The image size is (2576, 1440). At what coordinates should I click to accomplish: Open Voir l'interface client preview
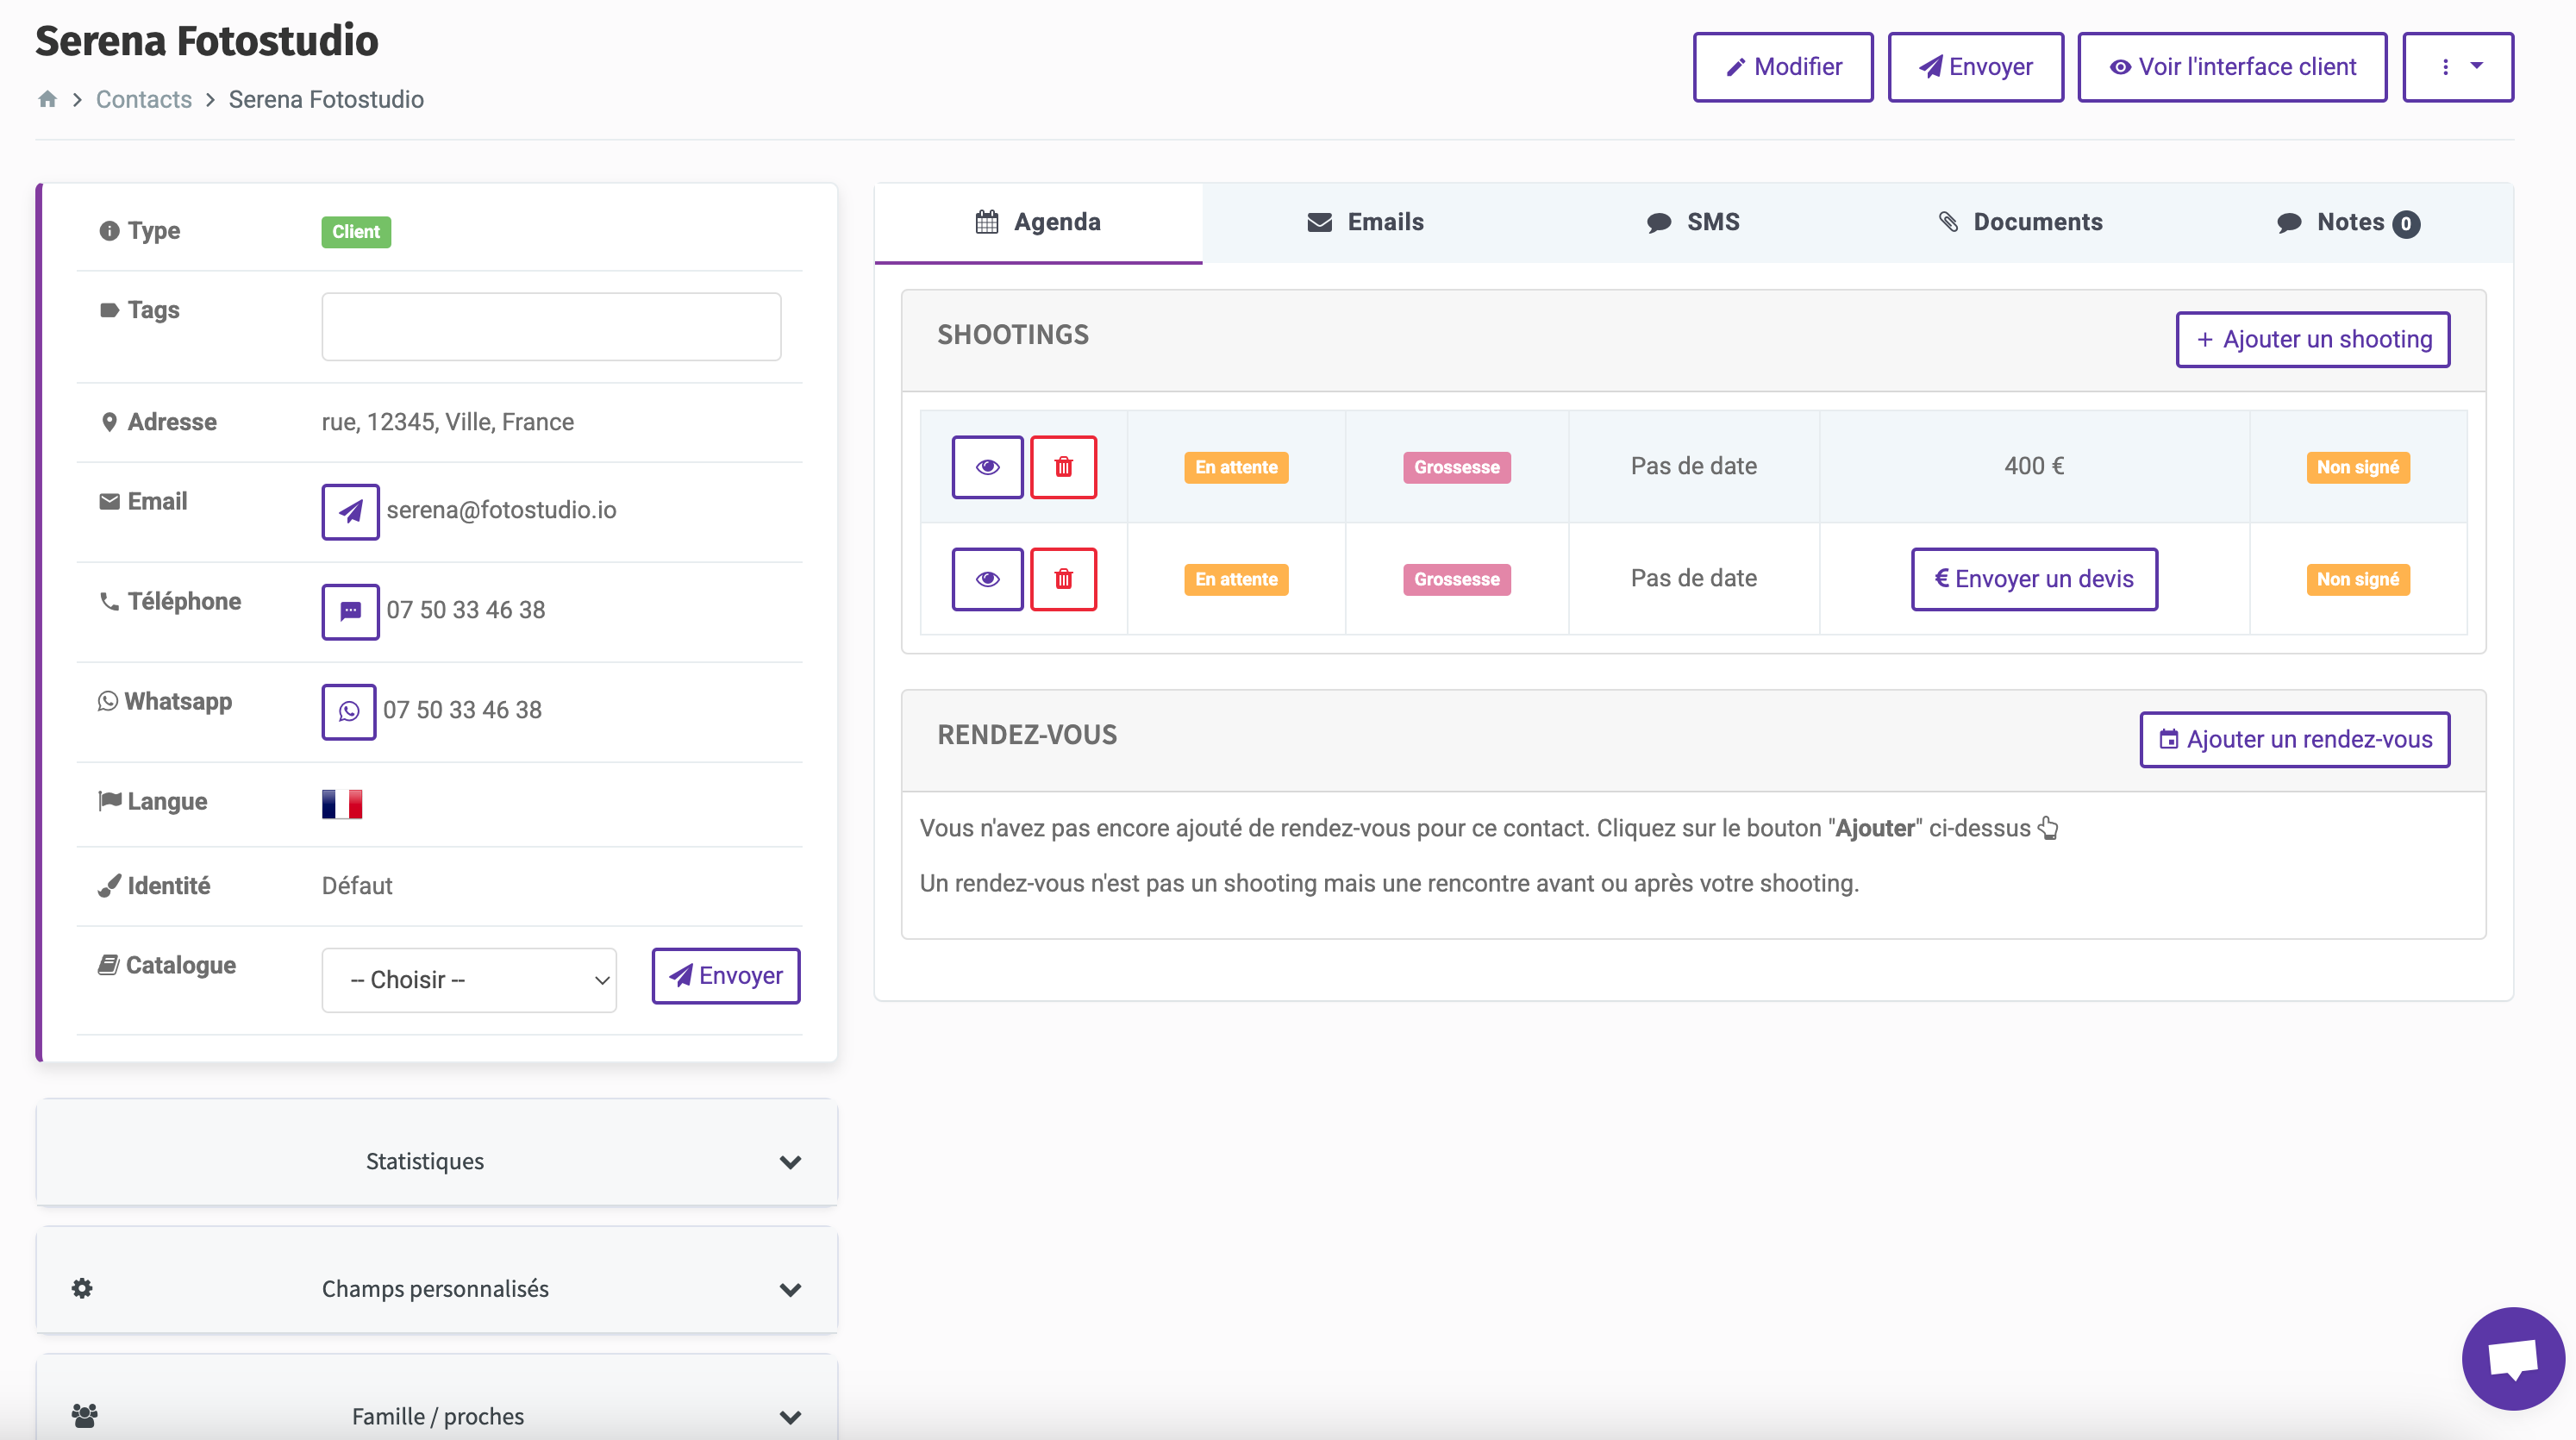[2231, 67]
